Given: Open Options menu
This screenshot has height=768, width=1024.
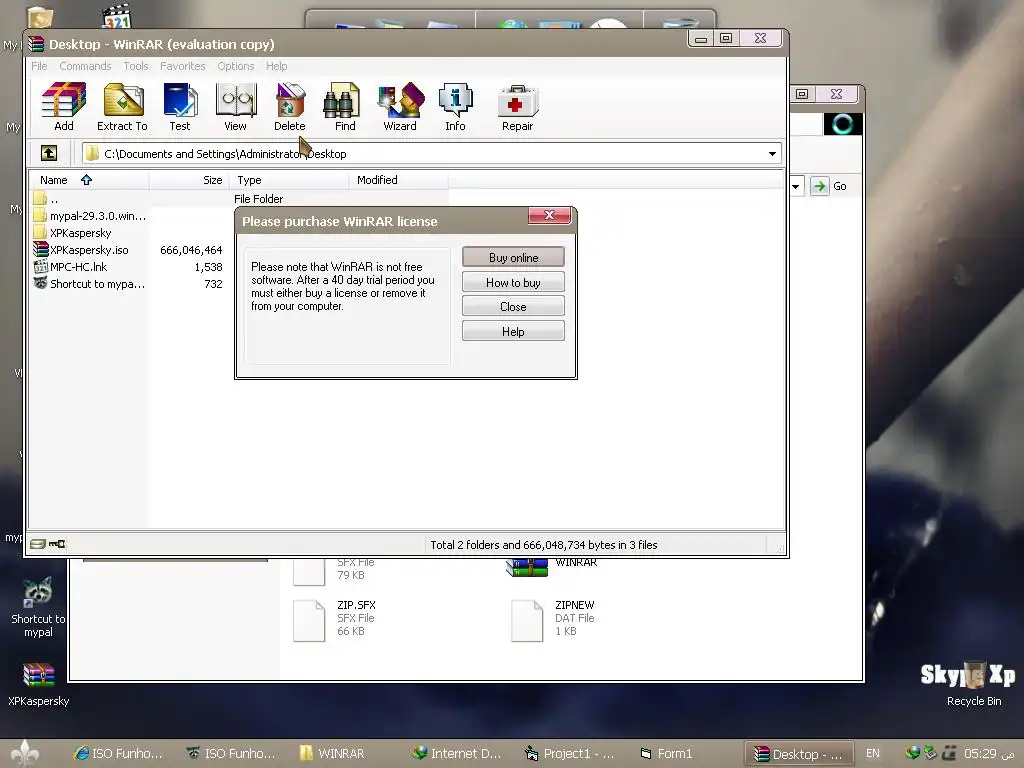Looking at the screenshot, I should coord(236,66).
